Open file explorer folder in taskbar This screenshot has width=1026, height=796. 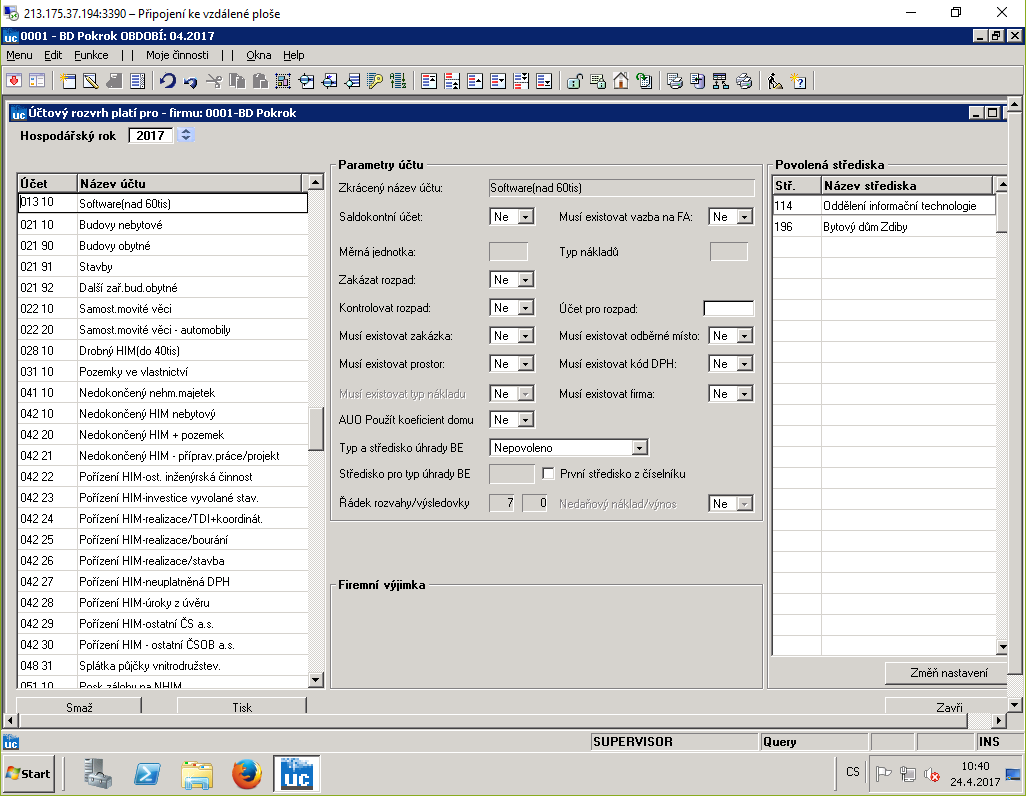tap(197, 774)
